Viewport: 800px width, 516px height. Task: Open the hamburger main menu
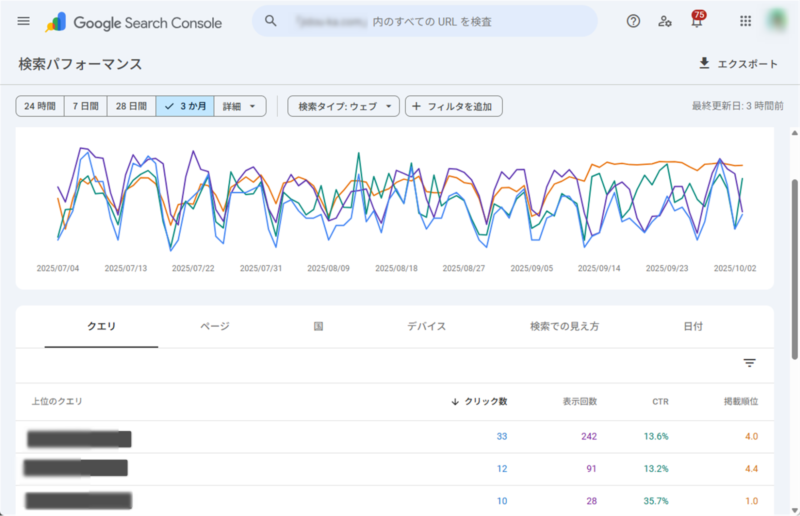(x=24, y=21)
